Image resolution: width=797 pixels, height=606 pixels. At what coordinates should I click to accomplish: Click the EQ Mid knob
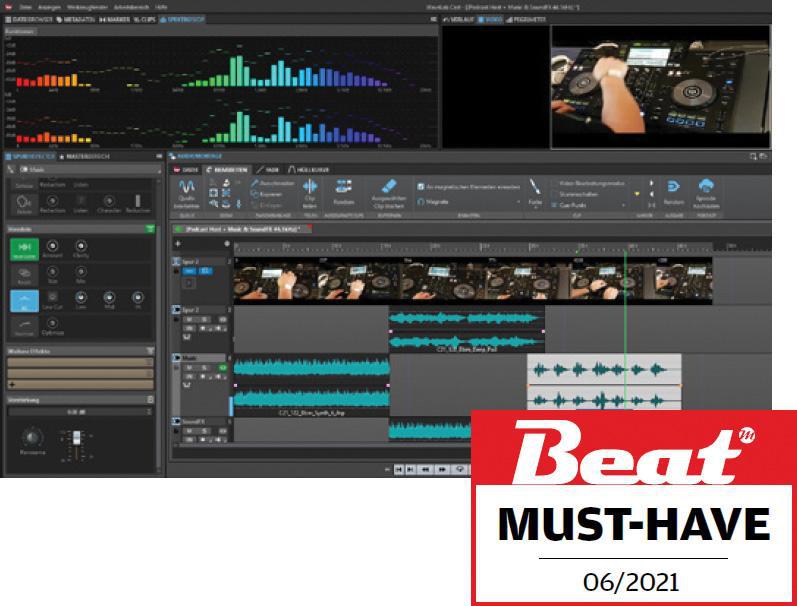click(x=109, y=297)
